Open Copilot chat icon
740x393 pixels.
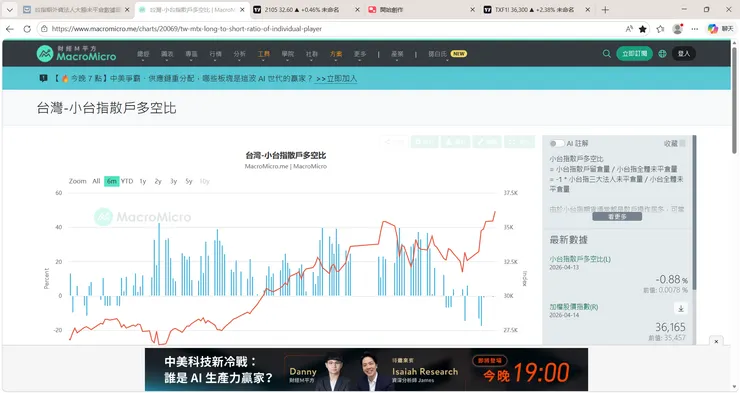coord(713,29)
